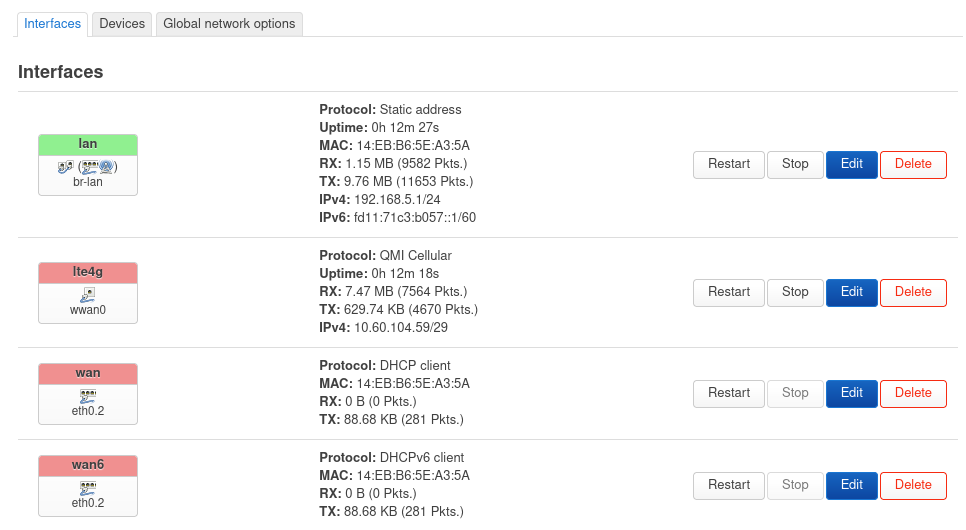Viewport: 966px width, 530px height.
Task: Edit the wan6 DHCPv6 interface
Action: coord(851,486)
